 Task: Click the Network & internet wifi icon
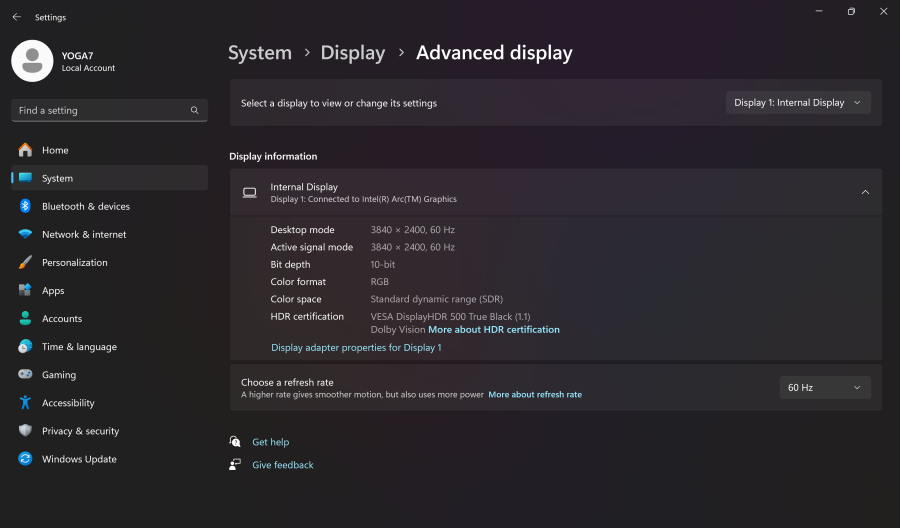25,234
